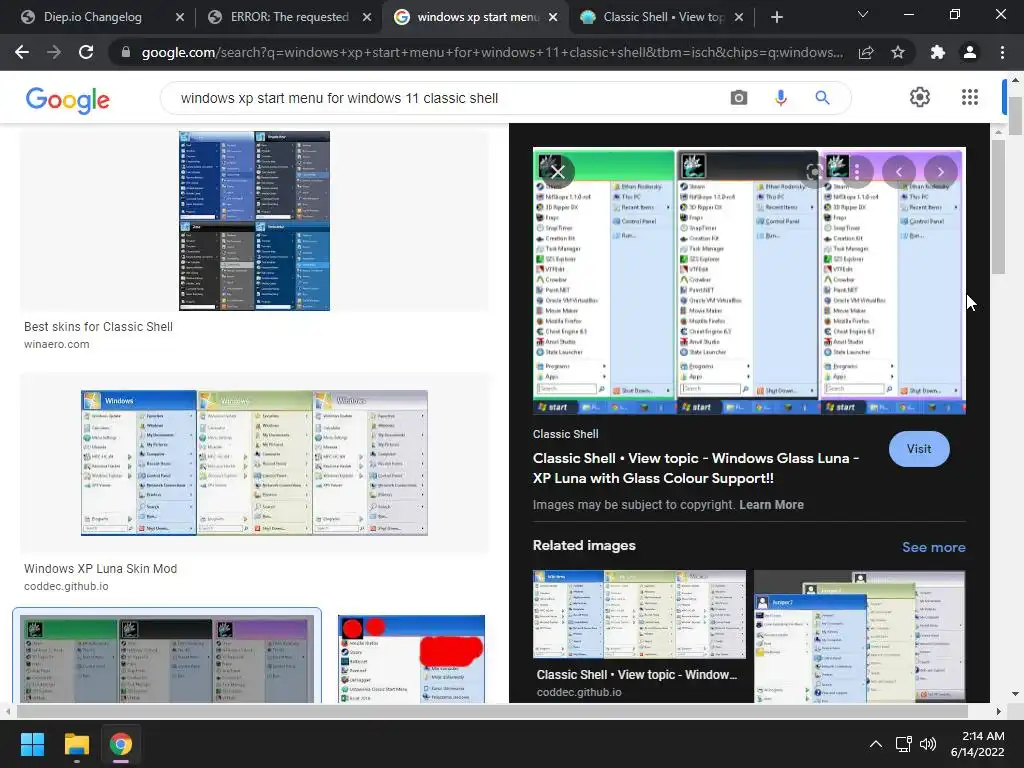Open File Explorer from taskbar
This screenshot has width=1024, height=768.
click(76, 744)
